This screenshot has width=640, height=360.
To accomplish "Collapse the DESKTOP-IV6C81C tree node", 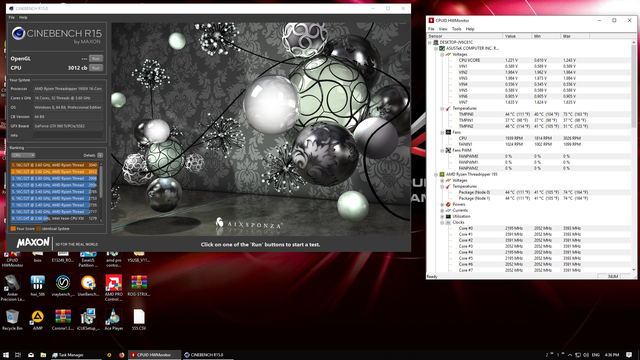I will tap(430, 42).
